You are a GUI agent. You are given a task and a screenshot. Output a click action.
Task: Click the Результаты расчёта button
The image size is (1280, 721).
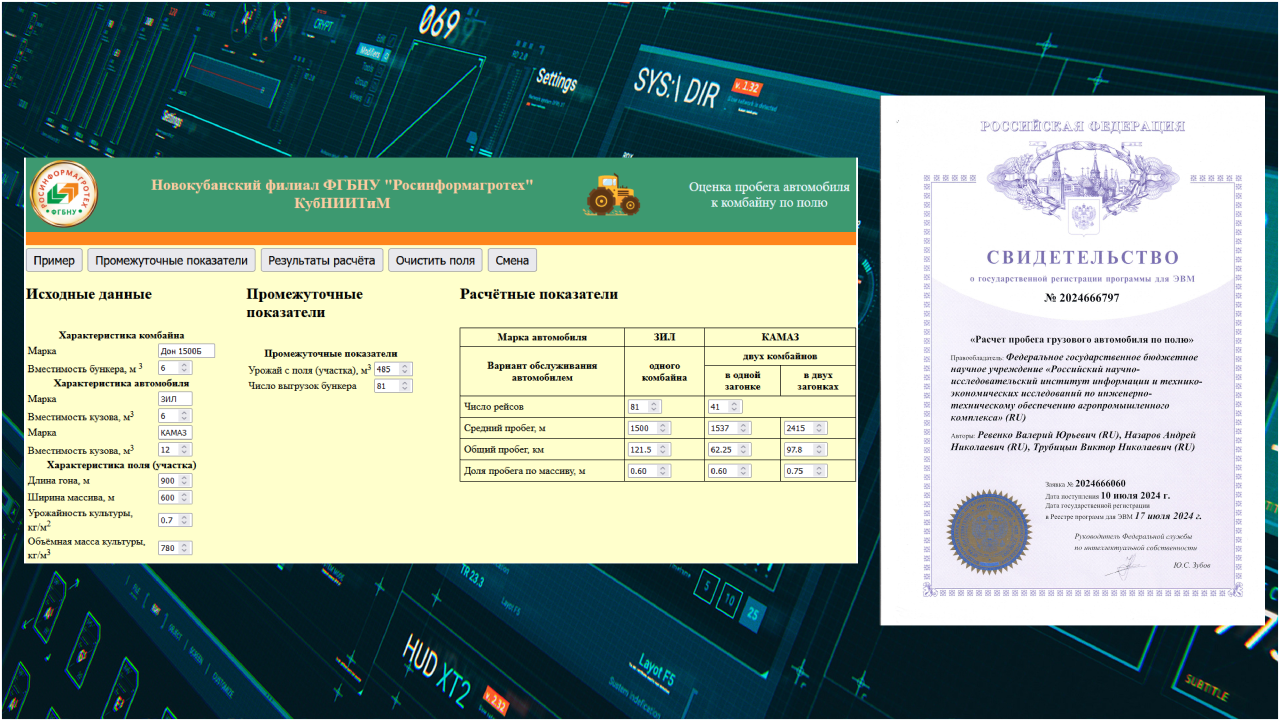pos(322,260)
